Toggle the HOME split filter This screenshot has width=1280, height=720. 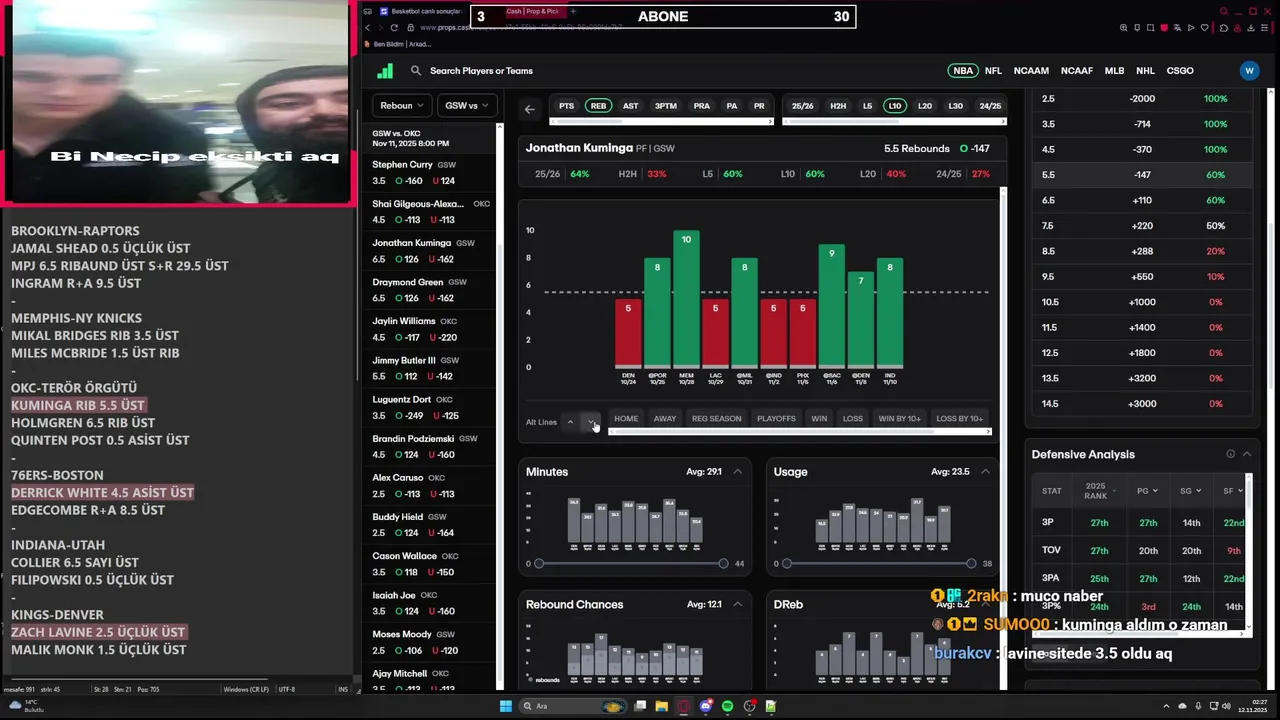[x=626, y=419]
